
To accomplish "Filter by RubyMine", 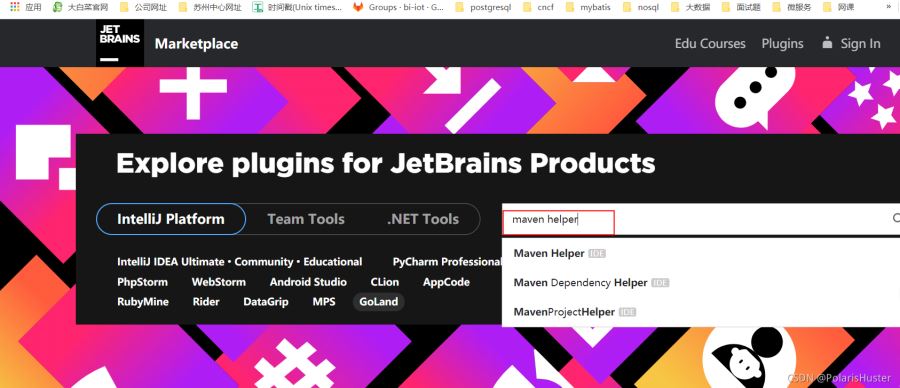I will tap(143, 301).
